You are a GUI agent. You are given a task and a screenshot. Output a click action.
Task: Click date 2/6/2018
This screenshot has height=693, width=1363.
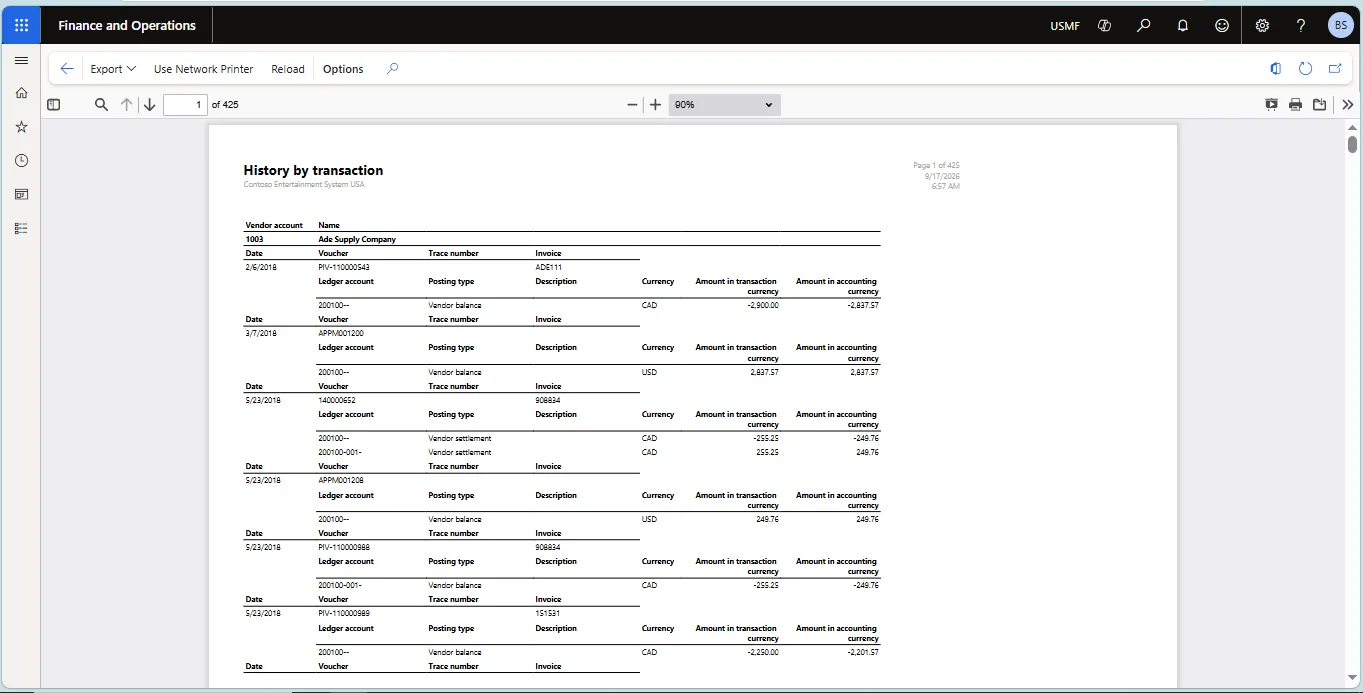tap(260, 267)
